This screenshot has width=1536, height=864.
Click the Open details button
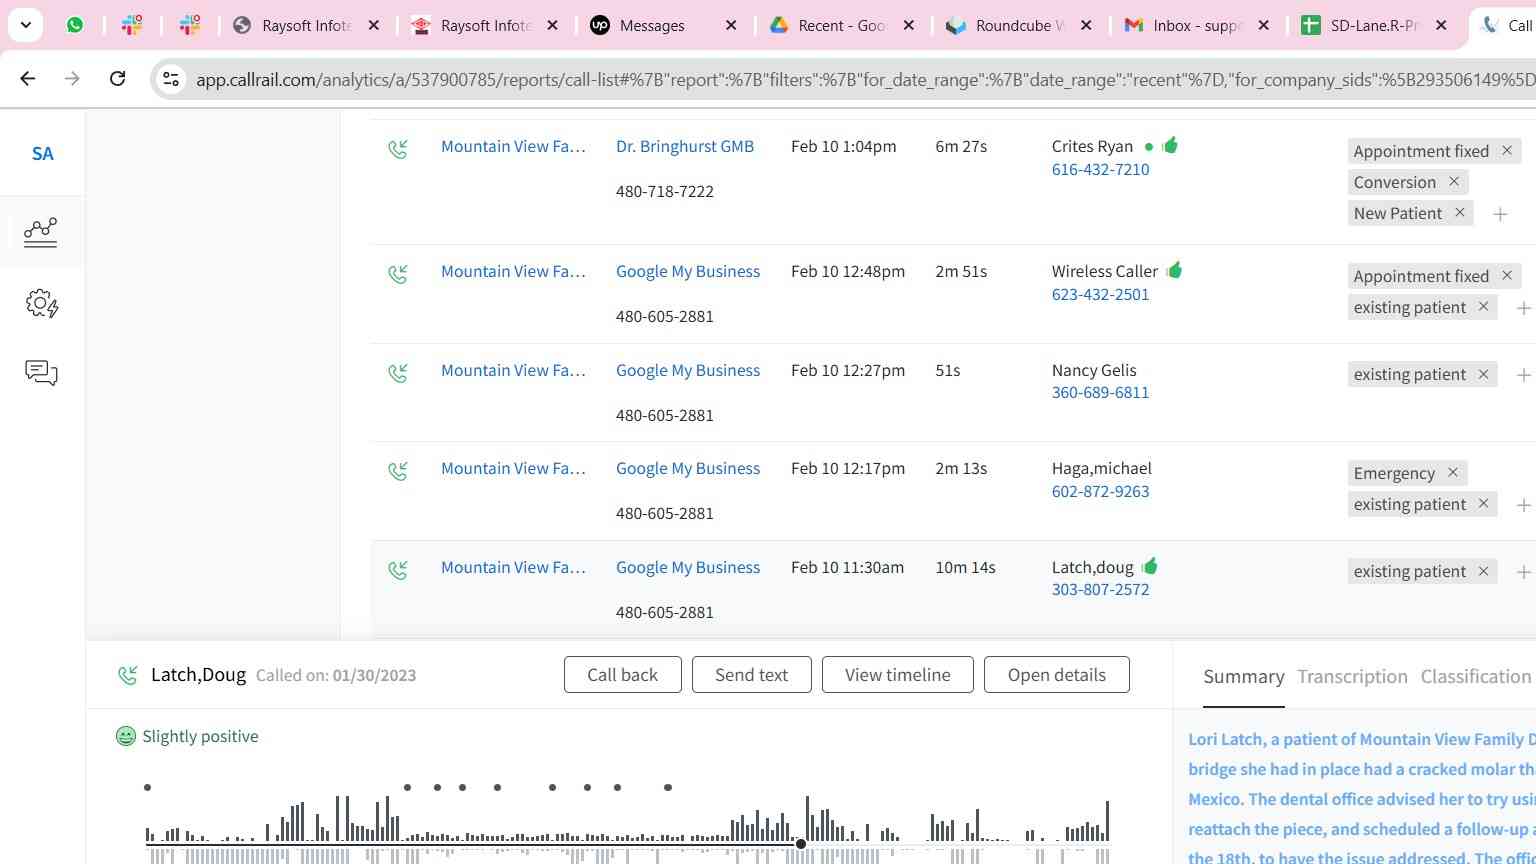[1057, 675]
